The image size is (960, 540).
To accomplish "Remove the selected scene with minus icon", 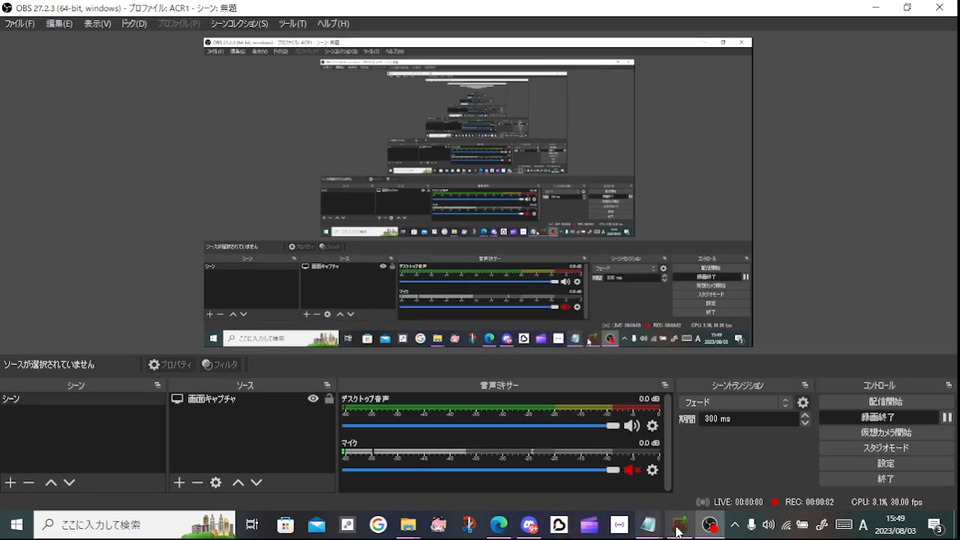I will tap(29, 482).
